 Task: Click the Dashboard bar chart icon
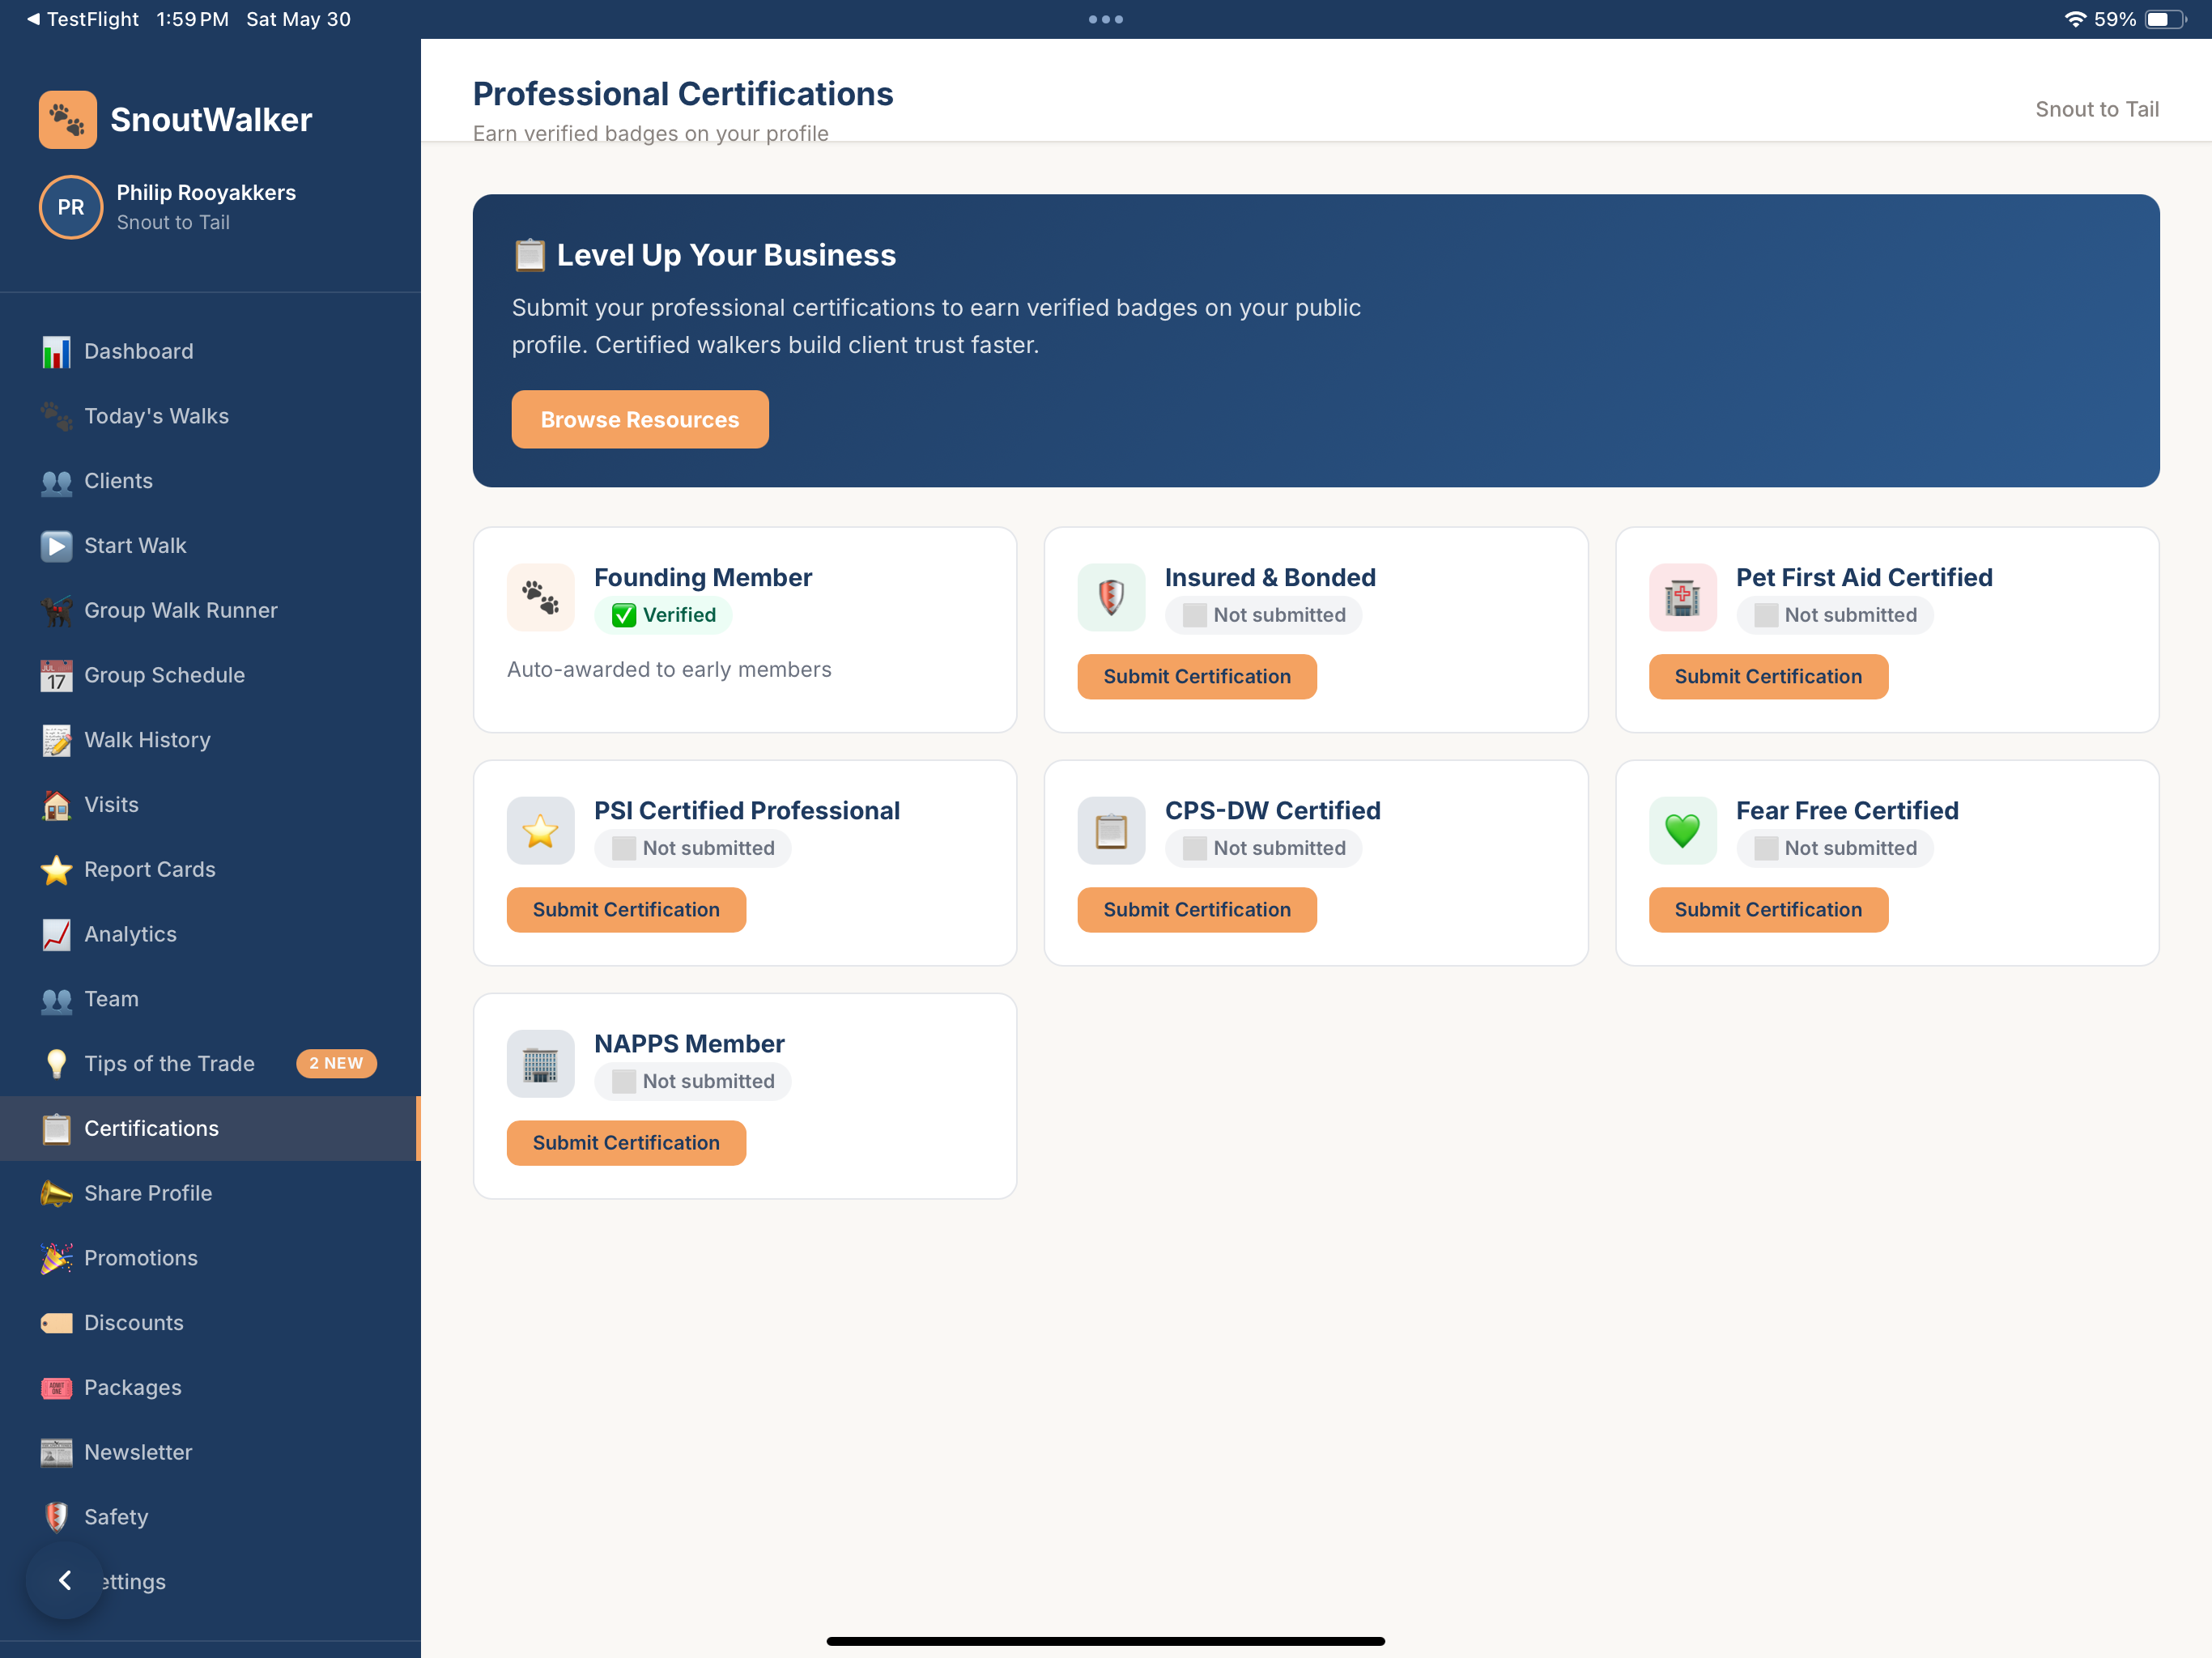point(56,352)
